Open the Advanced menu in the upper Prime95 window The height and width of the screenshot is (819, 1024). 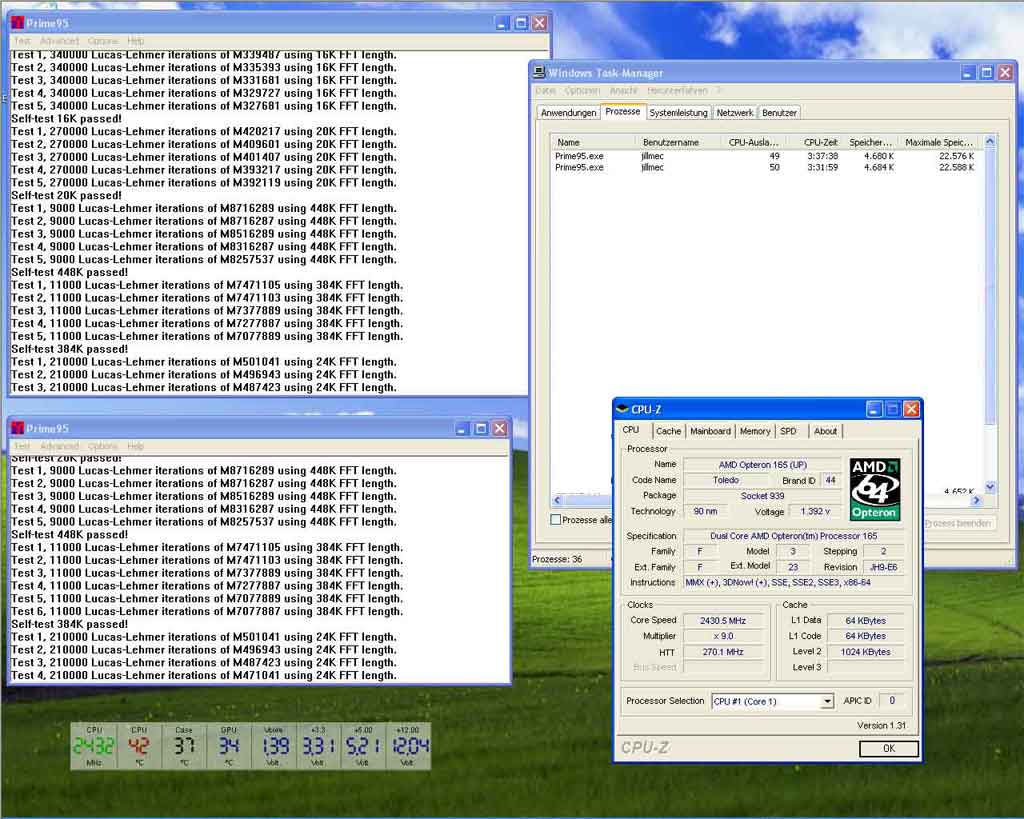[59, 40]
